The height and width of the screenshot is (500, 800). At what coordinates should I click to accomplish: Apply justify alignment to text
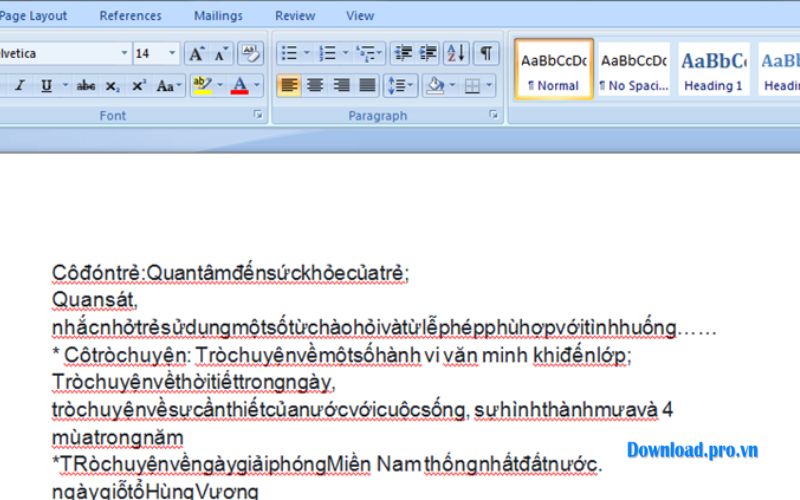point(368,86)
